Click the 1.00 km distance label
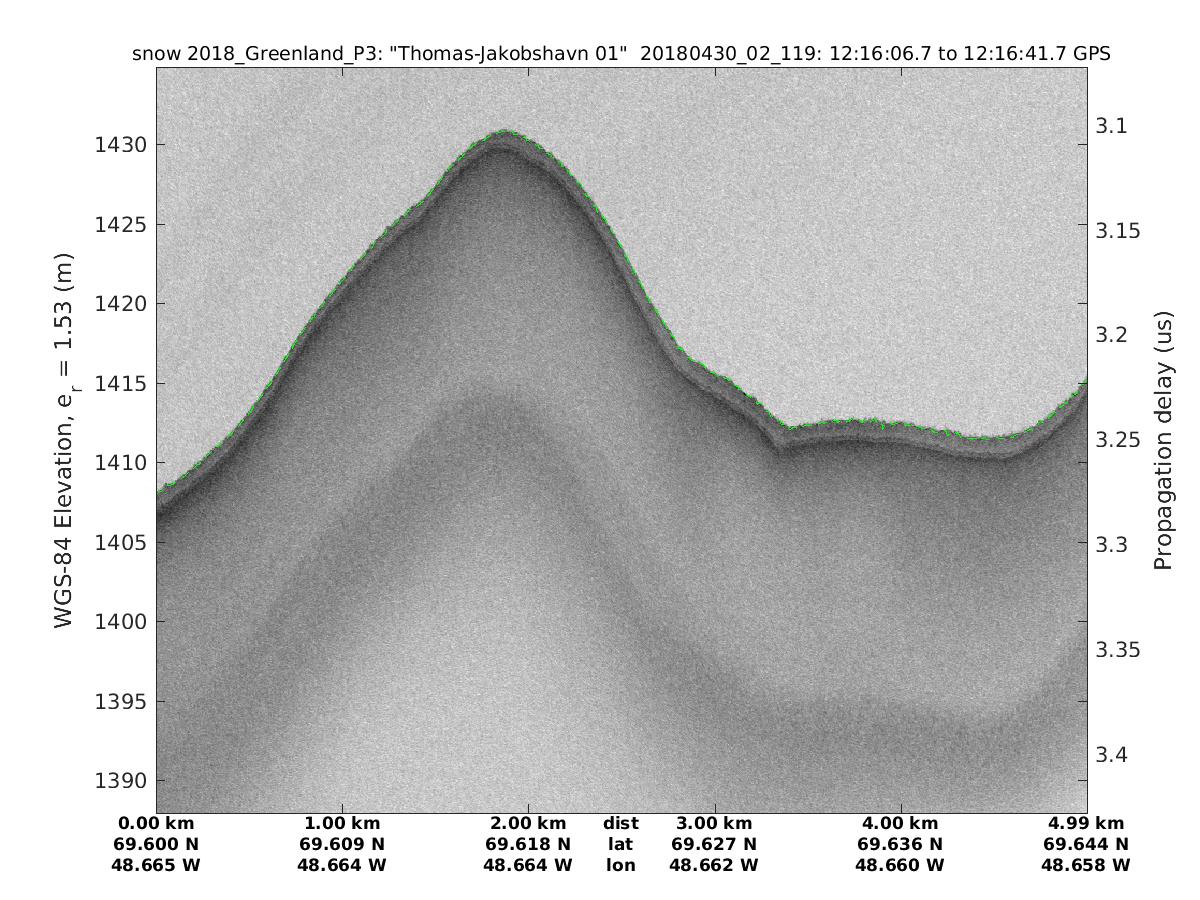The width and height of the screenshot is (1200, 900). (x=342, y=824)
